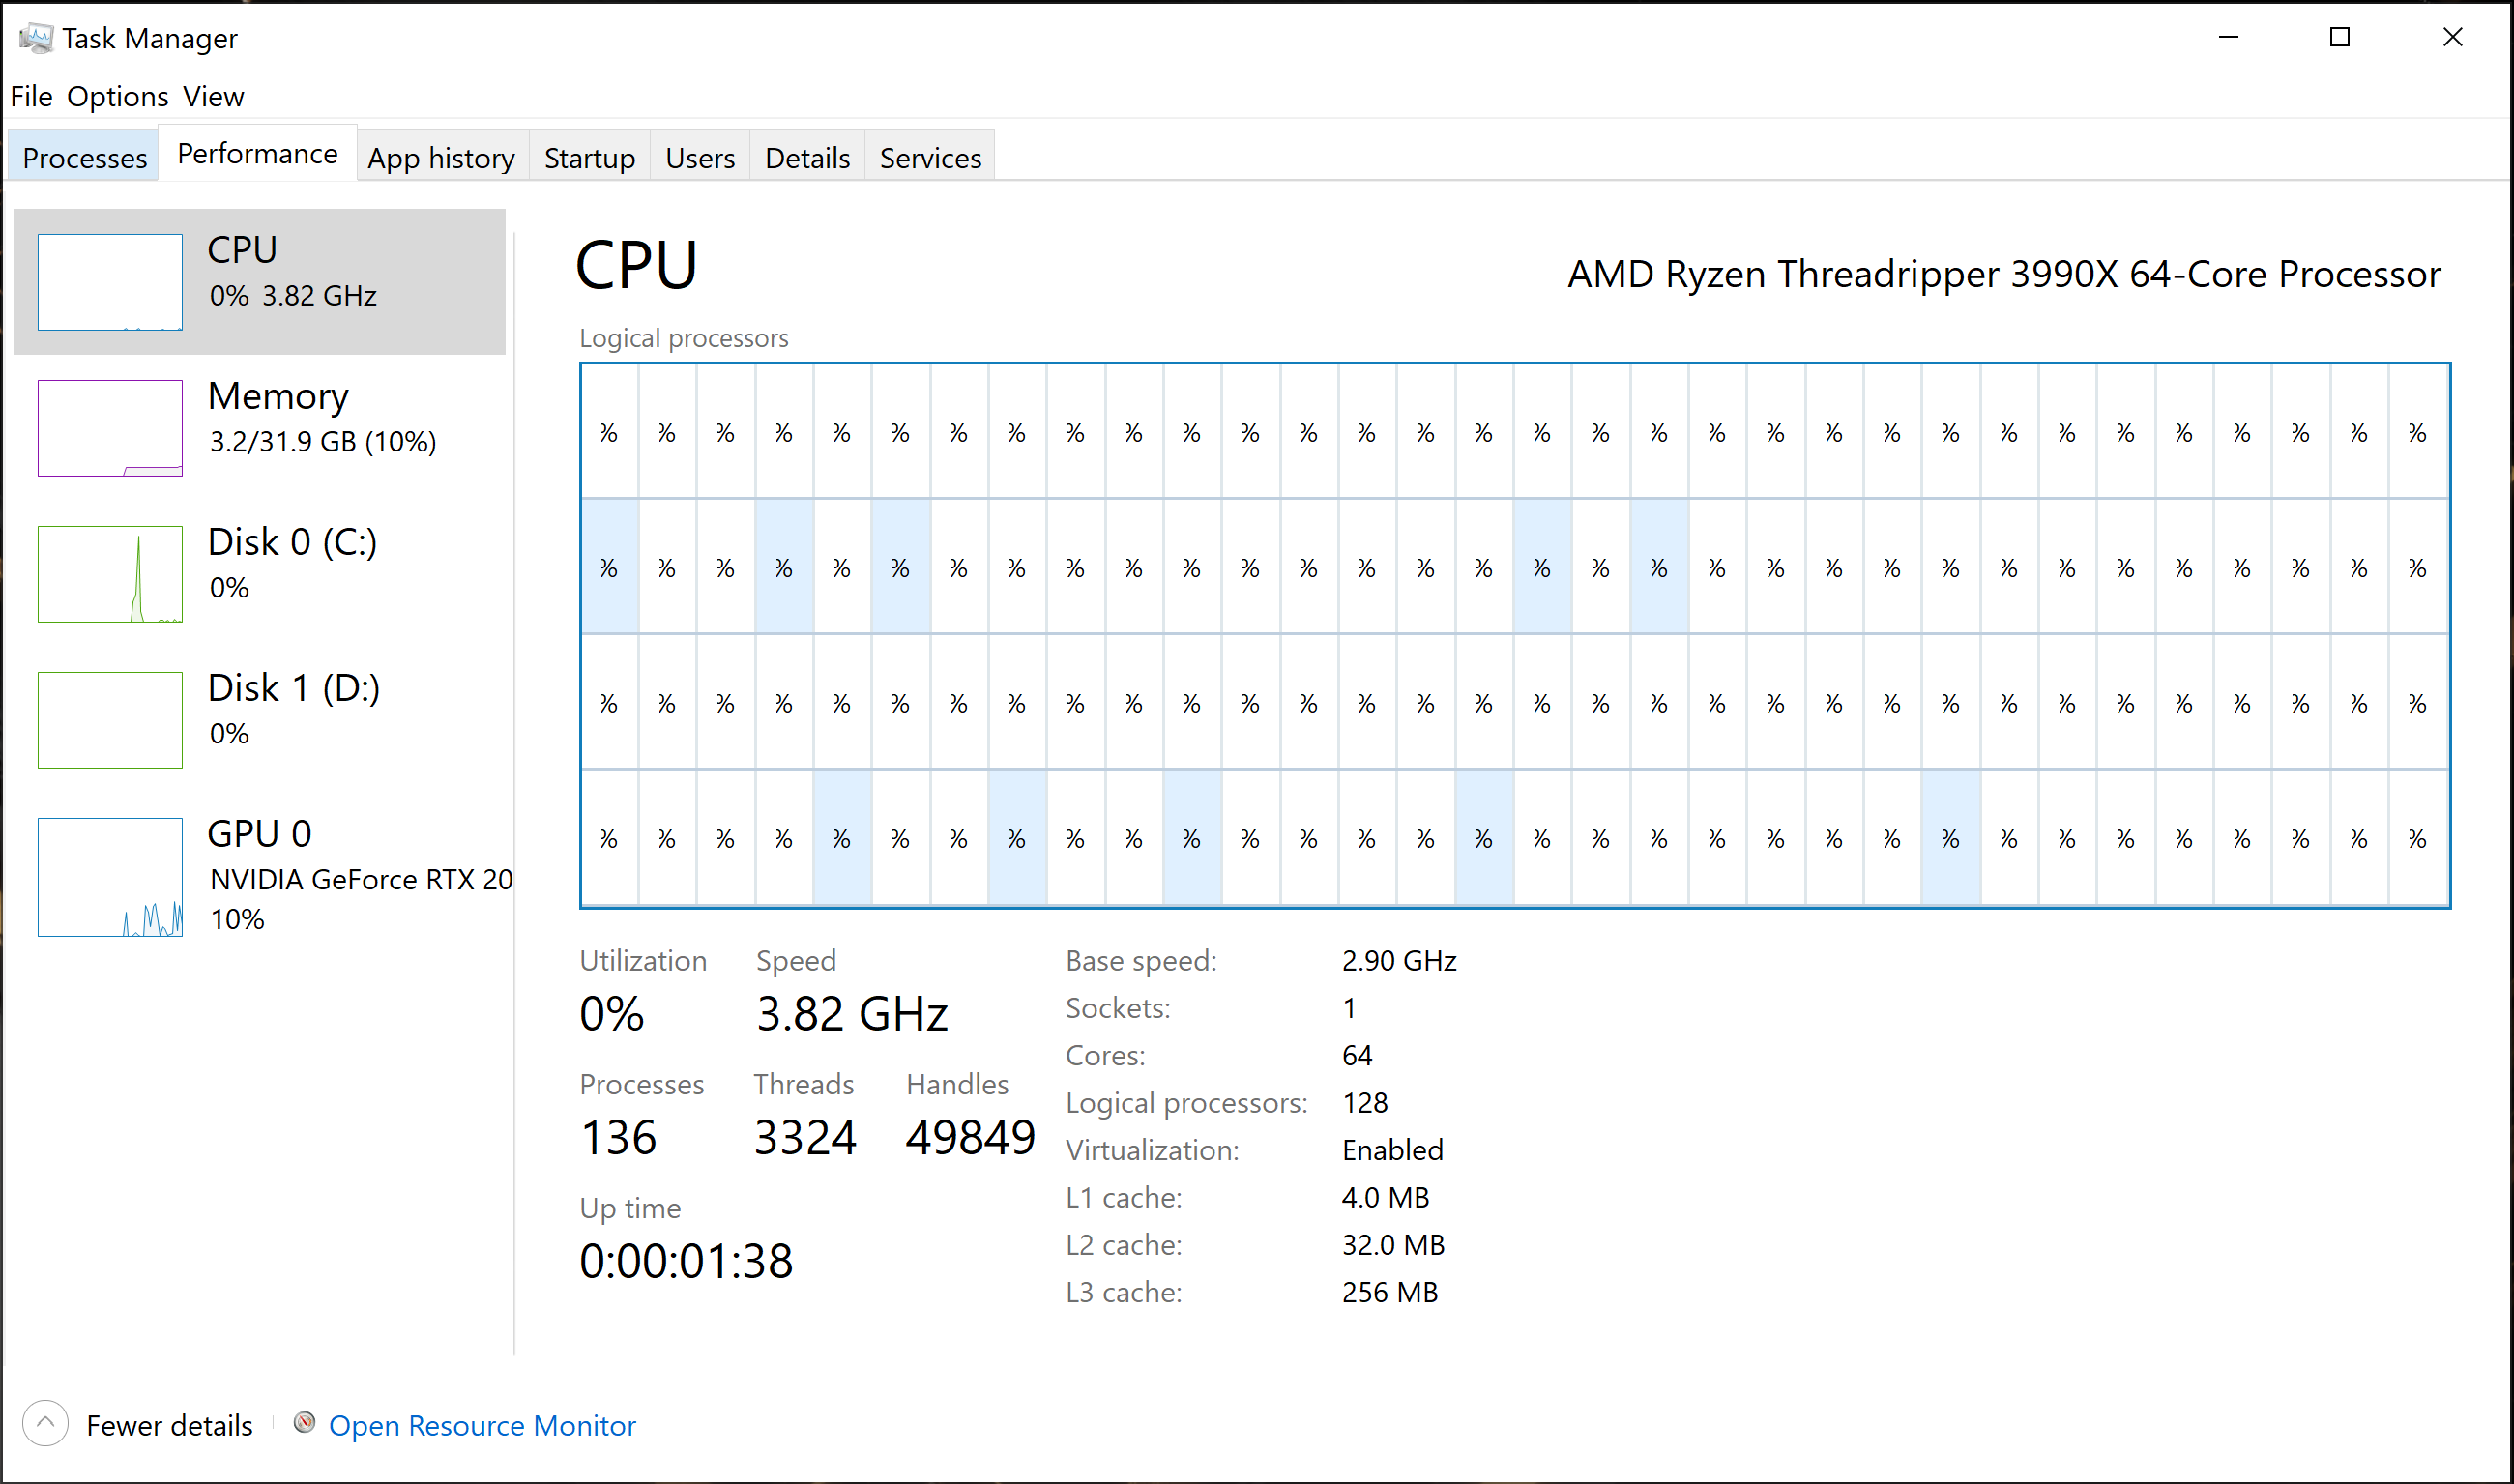Switch to the Processes tab
This screenshot has width=2514, height=1484.
coord(84,158)
